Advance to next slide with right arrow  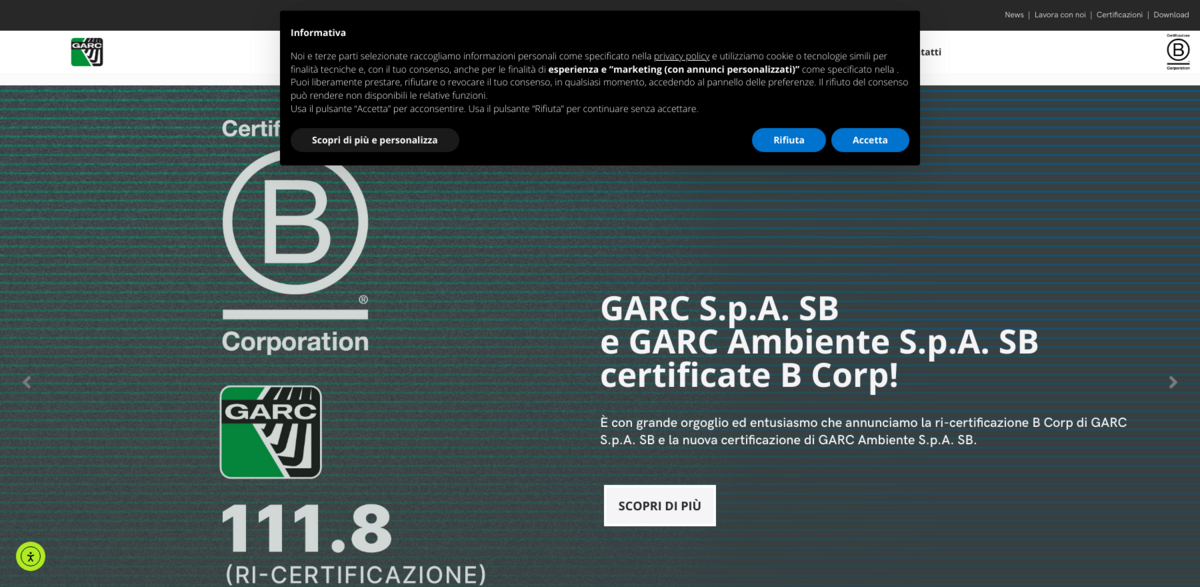(x=1172, y=381)
